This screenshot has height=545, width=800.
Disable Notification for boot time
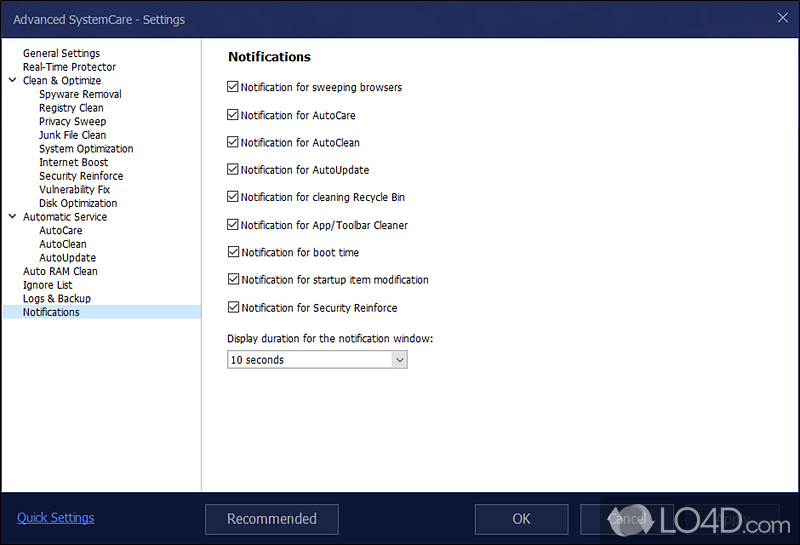click(233, 253)
